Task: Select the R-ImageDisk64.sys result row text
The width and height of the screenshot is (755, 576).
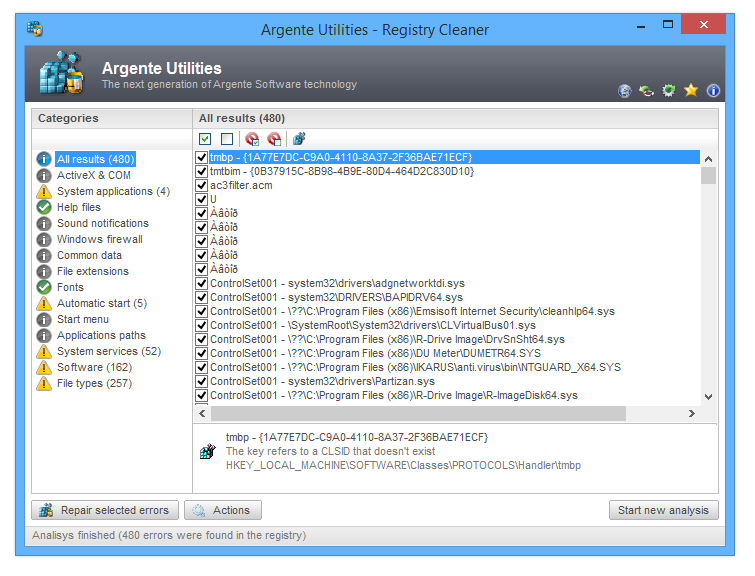Action: coord(394,395)
